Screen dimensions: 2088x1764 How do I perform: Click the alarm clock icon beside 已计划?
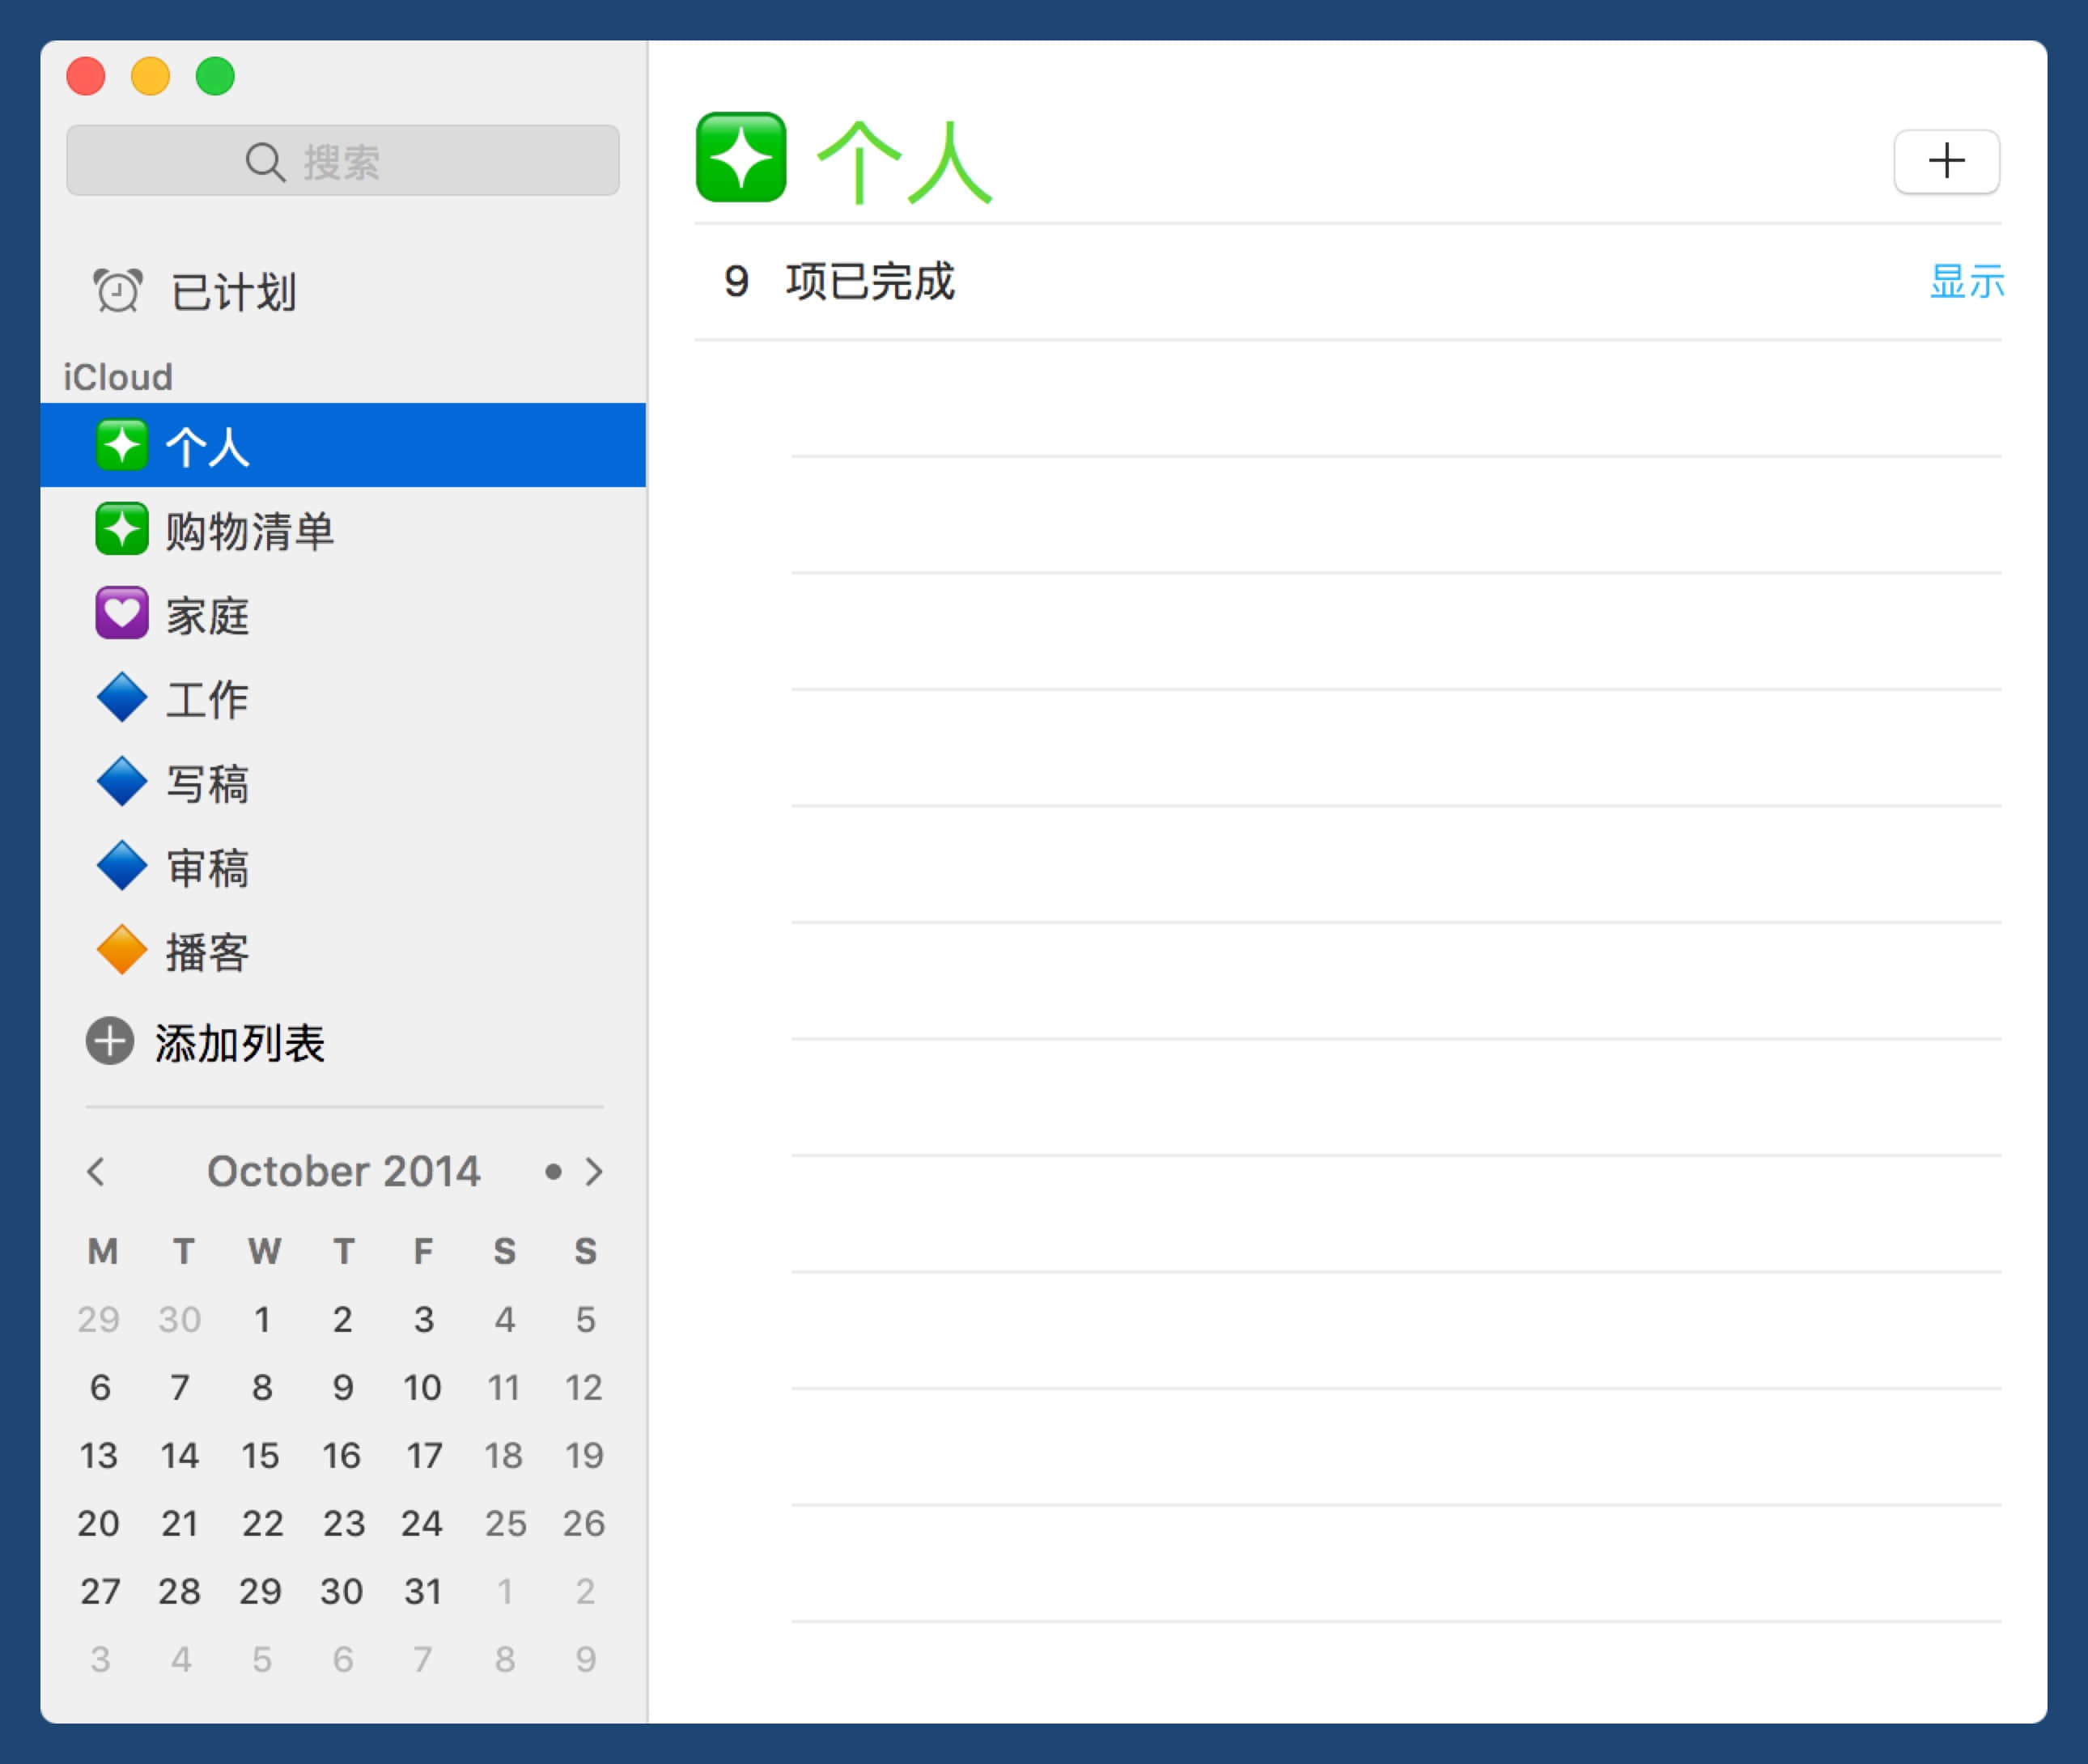pos(118,291)
